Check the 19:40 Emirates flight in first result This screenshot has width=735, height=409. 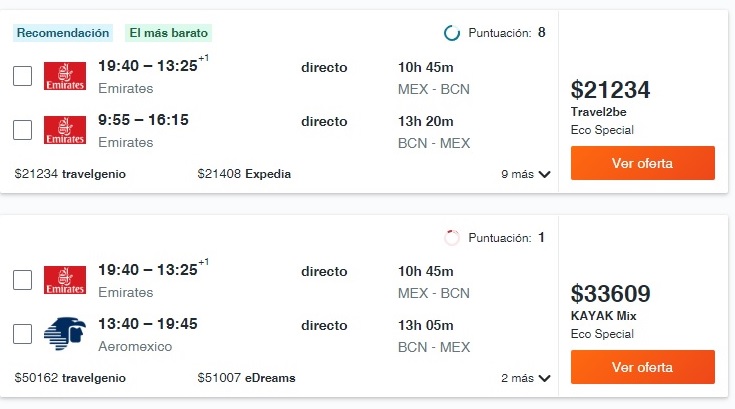click(x=23, y=76)
